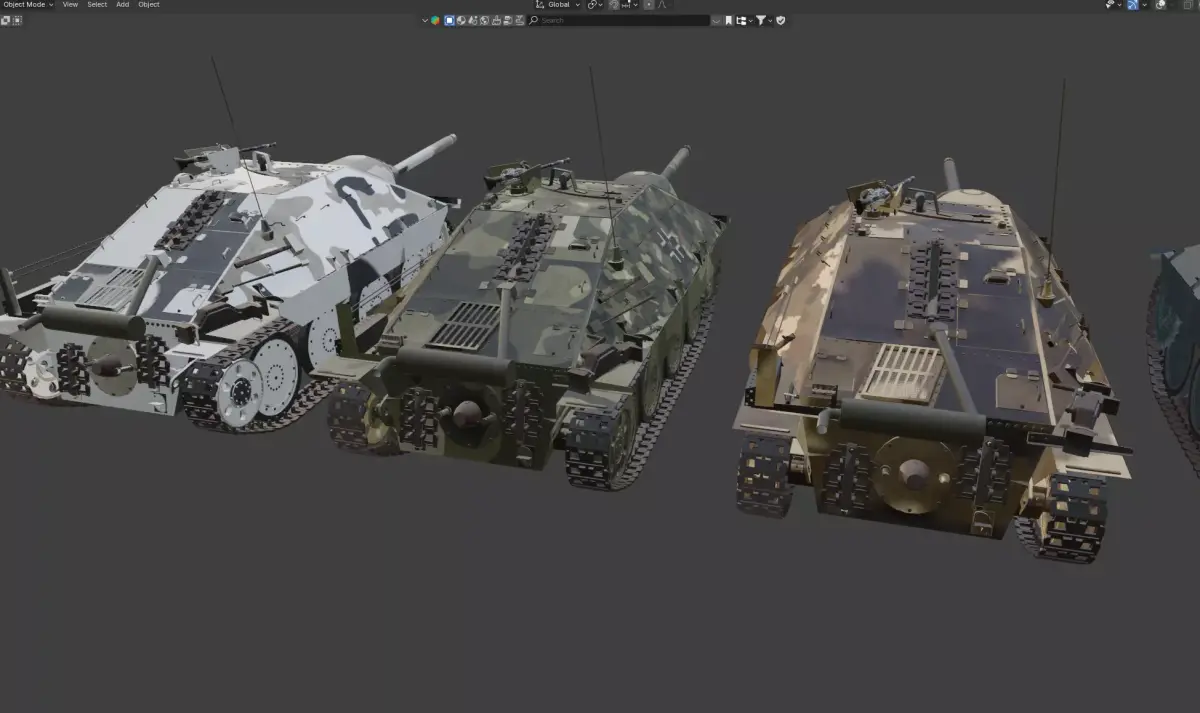Open the Add menu
Screen dimensions: 1200x713
click(x=122, y=4)
